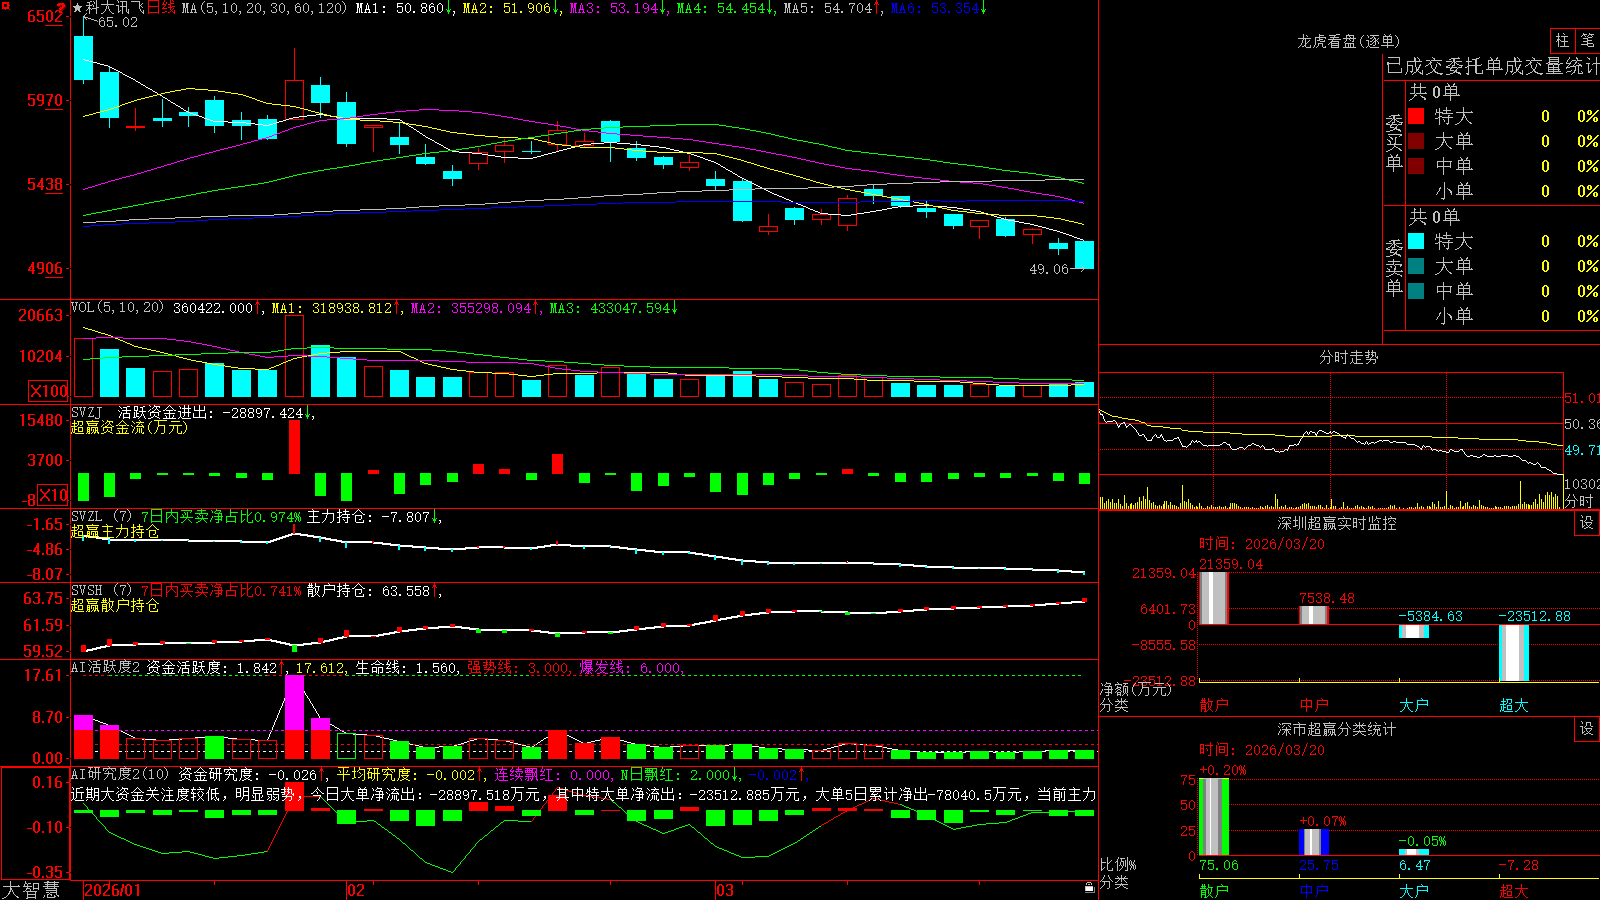This screenshot has width=1600, height=900.
Task: Click the 大智慧 logo in bottom-left corner
Action: 31,890
